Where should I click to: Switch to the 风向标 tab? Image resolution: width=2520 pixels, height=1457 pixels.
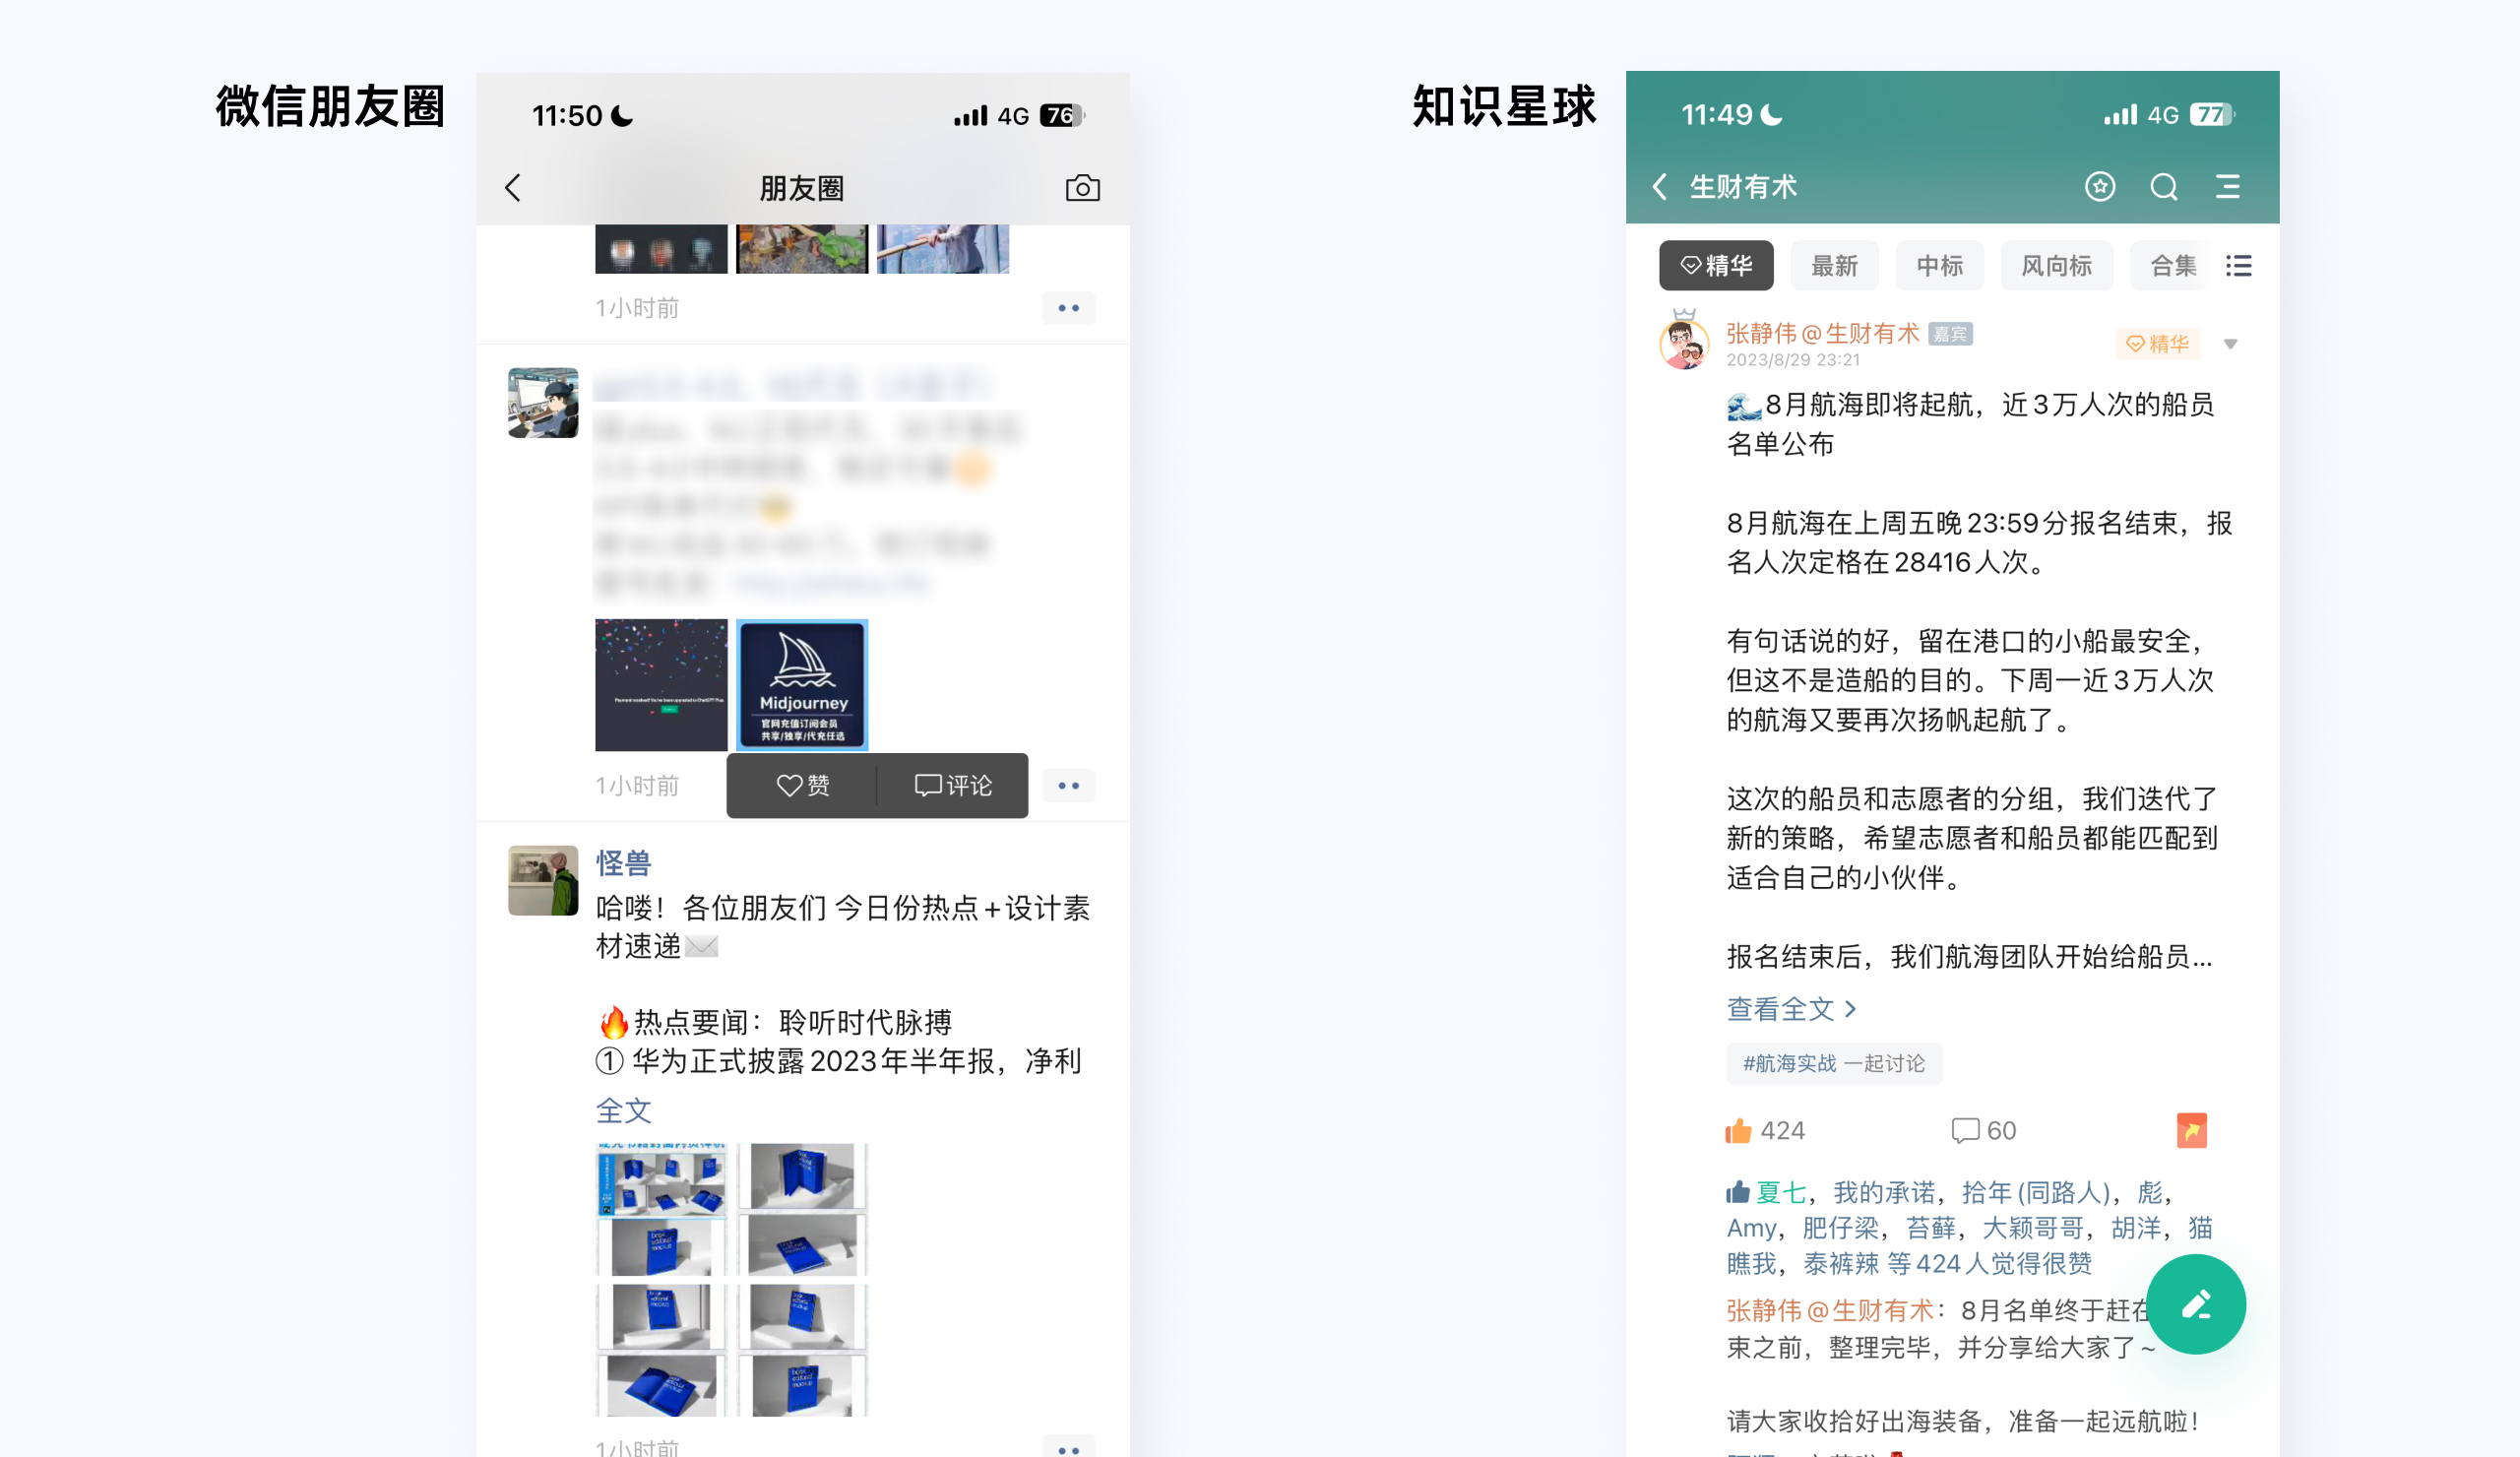pyautogui.click(x=2056, y=266)
